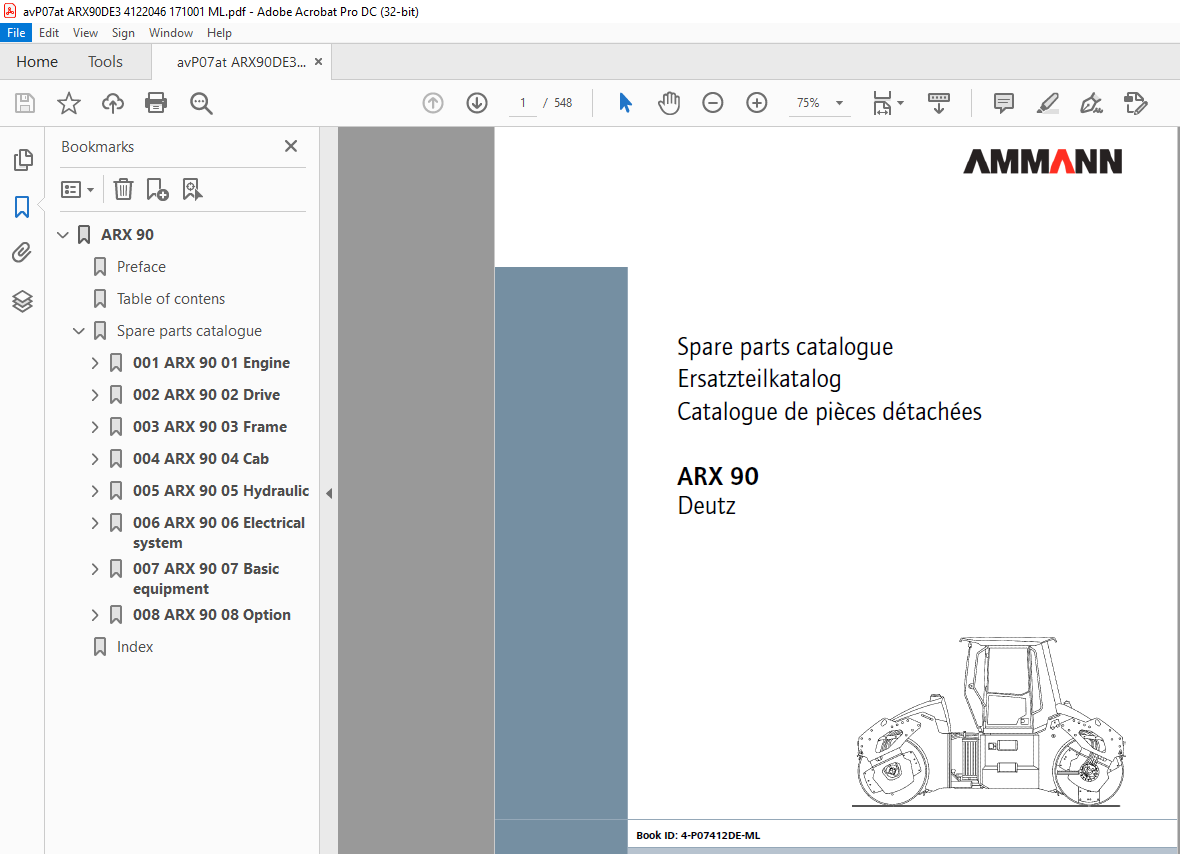The height and width of the screenshot is (854, 1180).
Task: Zoom in with plus button
Action: click(x=756, y=103)
